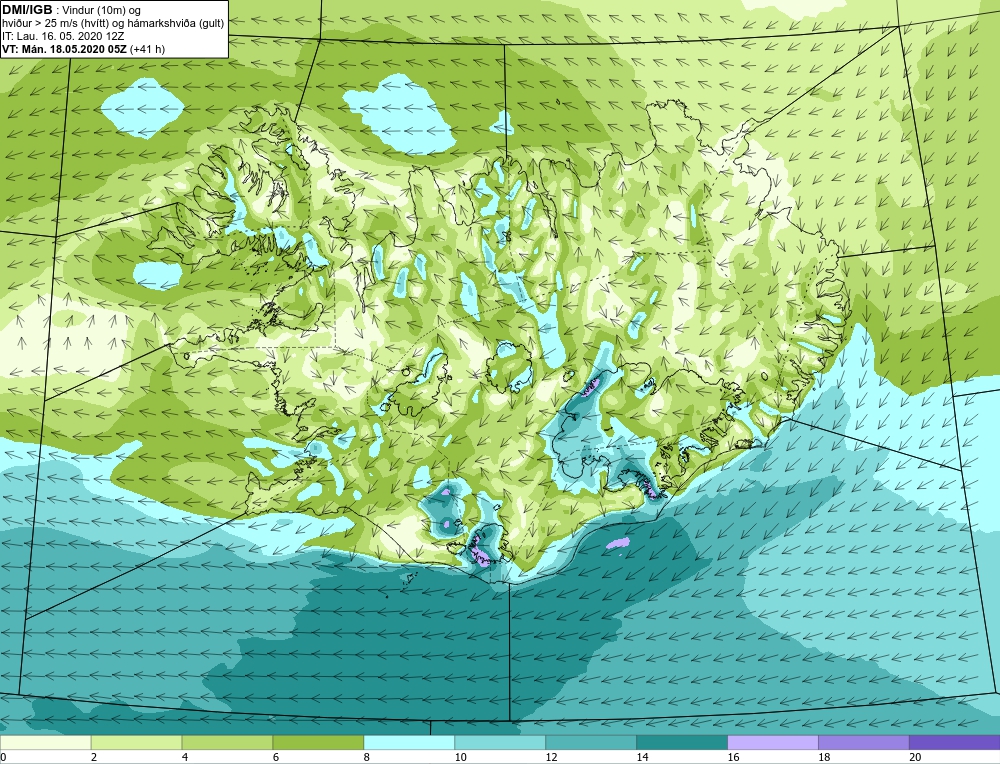Click the 'VT: Mán. 18.05.2020 05Z' valid time text
Viewport: 1000px width, 764px height.
click(x=64, y=49)
